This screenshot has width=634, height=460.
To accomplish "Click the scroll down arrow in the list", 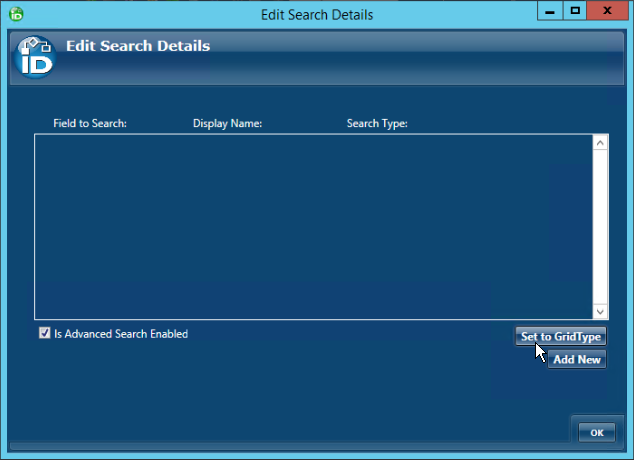I will (x=600, y=311).
